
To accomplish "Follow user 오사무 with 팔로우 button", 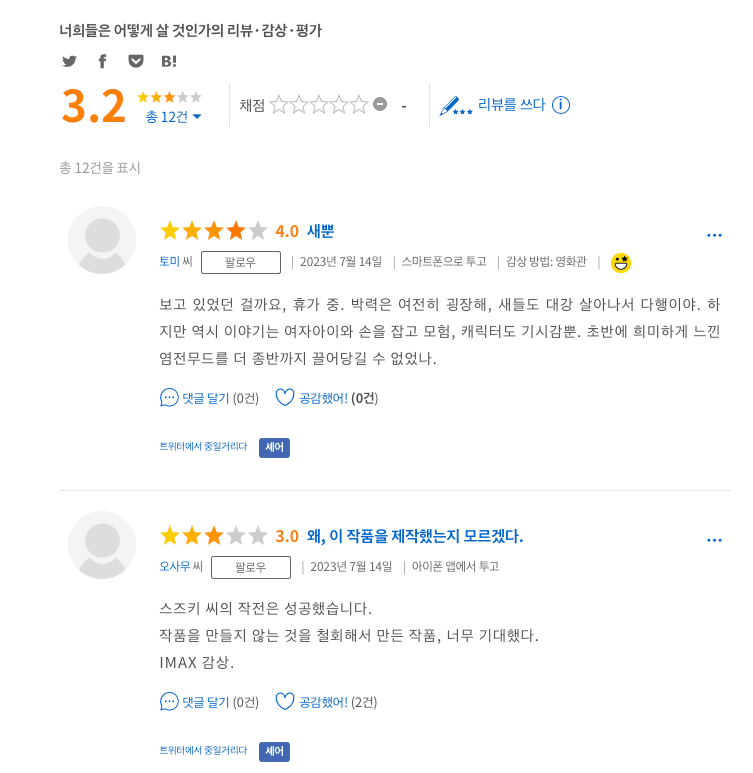I will point(251,567).
